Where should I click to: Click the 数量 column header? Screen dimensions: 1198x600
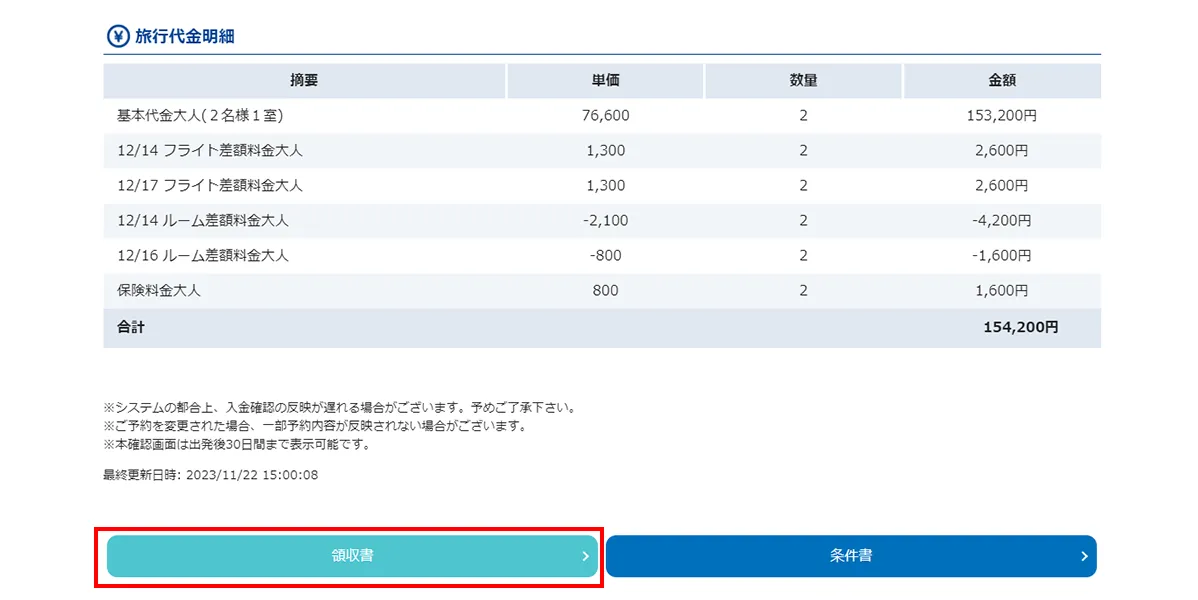coord(802,80)
